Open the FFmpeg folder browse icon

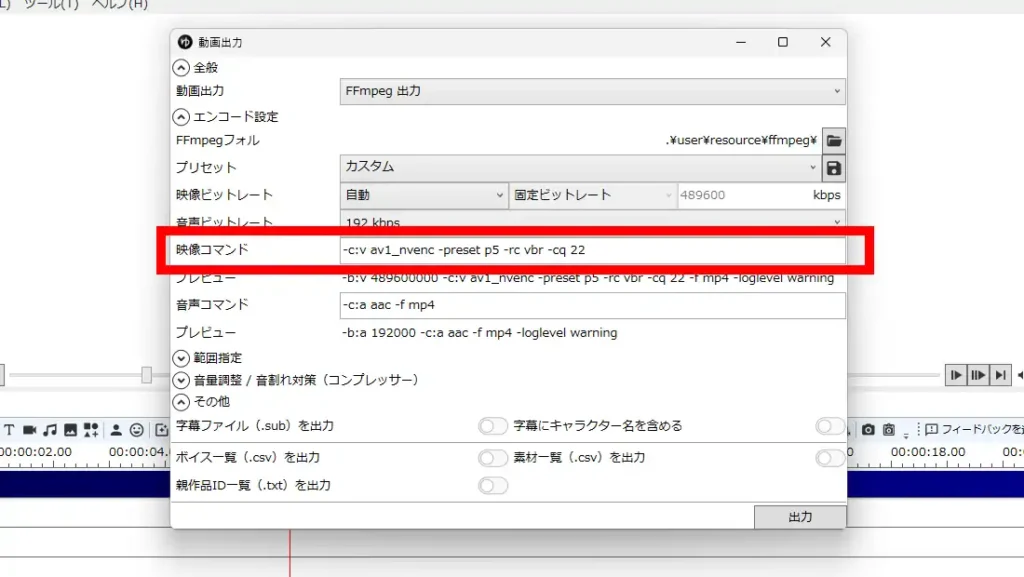pyautogui.click(x=834, y=140)
